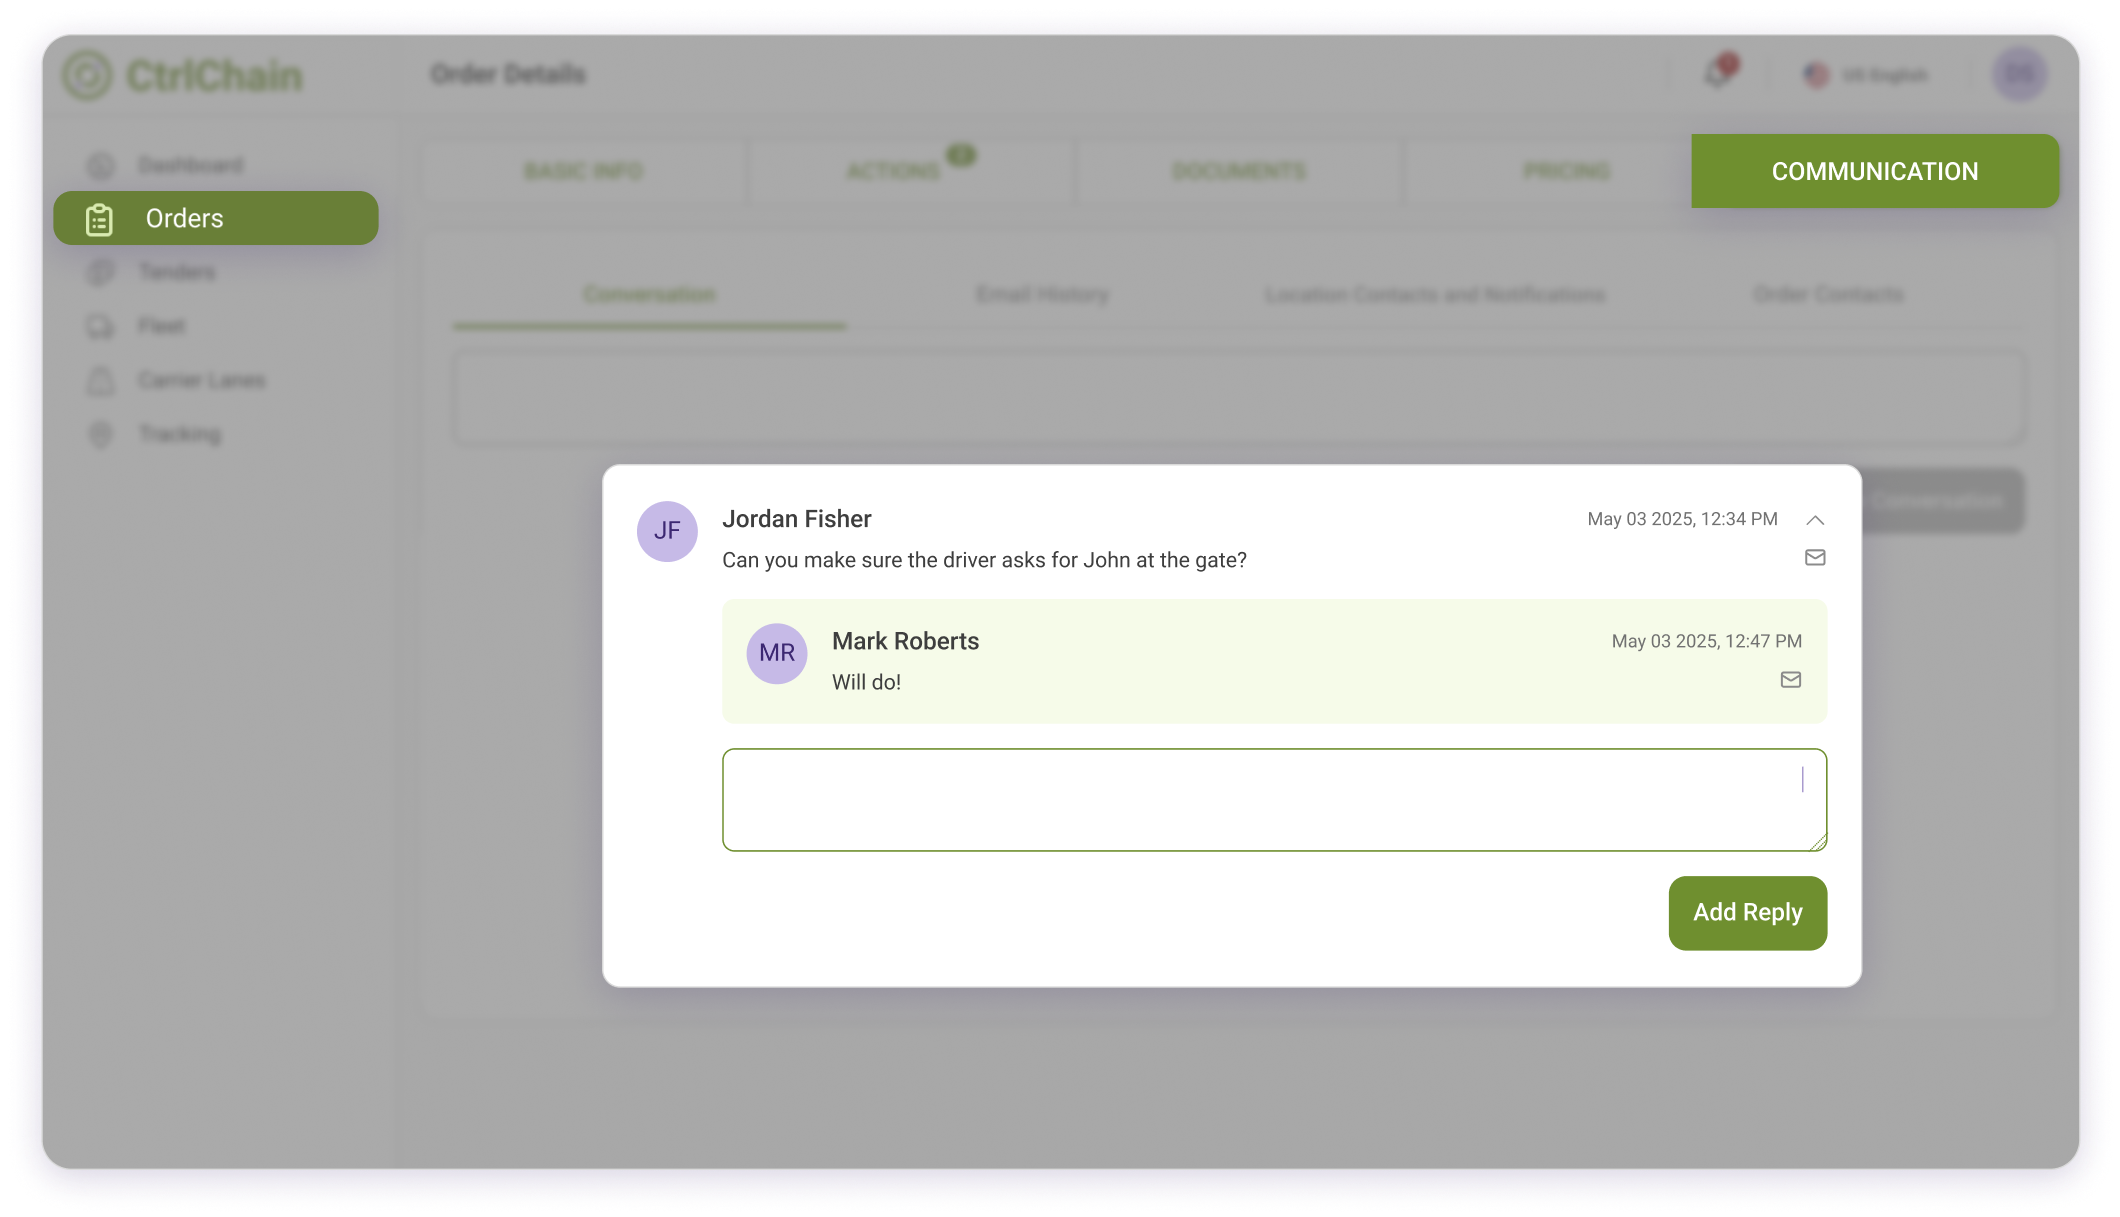Viewport: 2120px width, 1217px height.
Task: Open the PRICING tab
Action: click(x=1565, y=170)
